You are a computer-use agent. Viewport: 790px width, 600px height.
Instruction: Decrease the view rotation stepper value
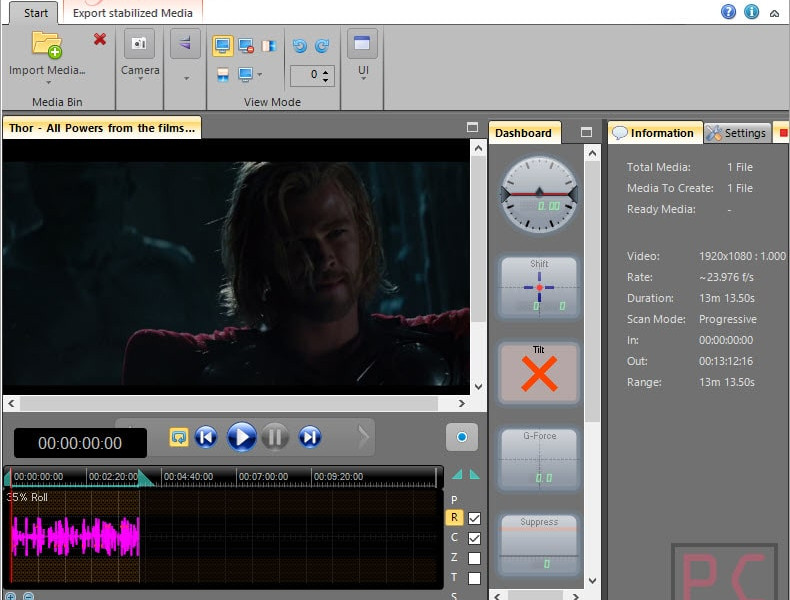pyautogui.click(x=326, y=80)
